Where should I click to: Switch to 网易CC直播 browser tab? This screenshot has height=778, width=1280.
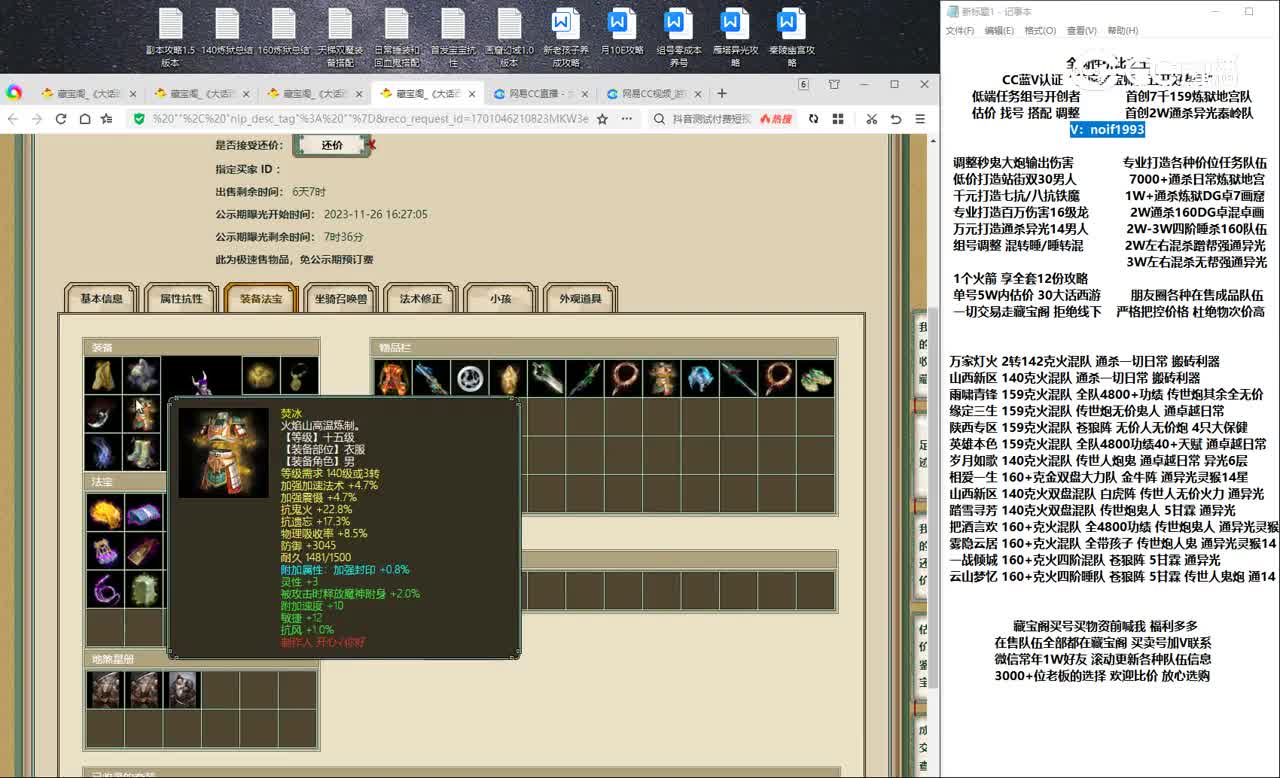[x=541, y=94]
